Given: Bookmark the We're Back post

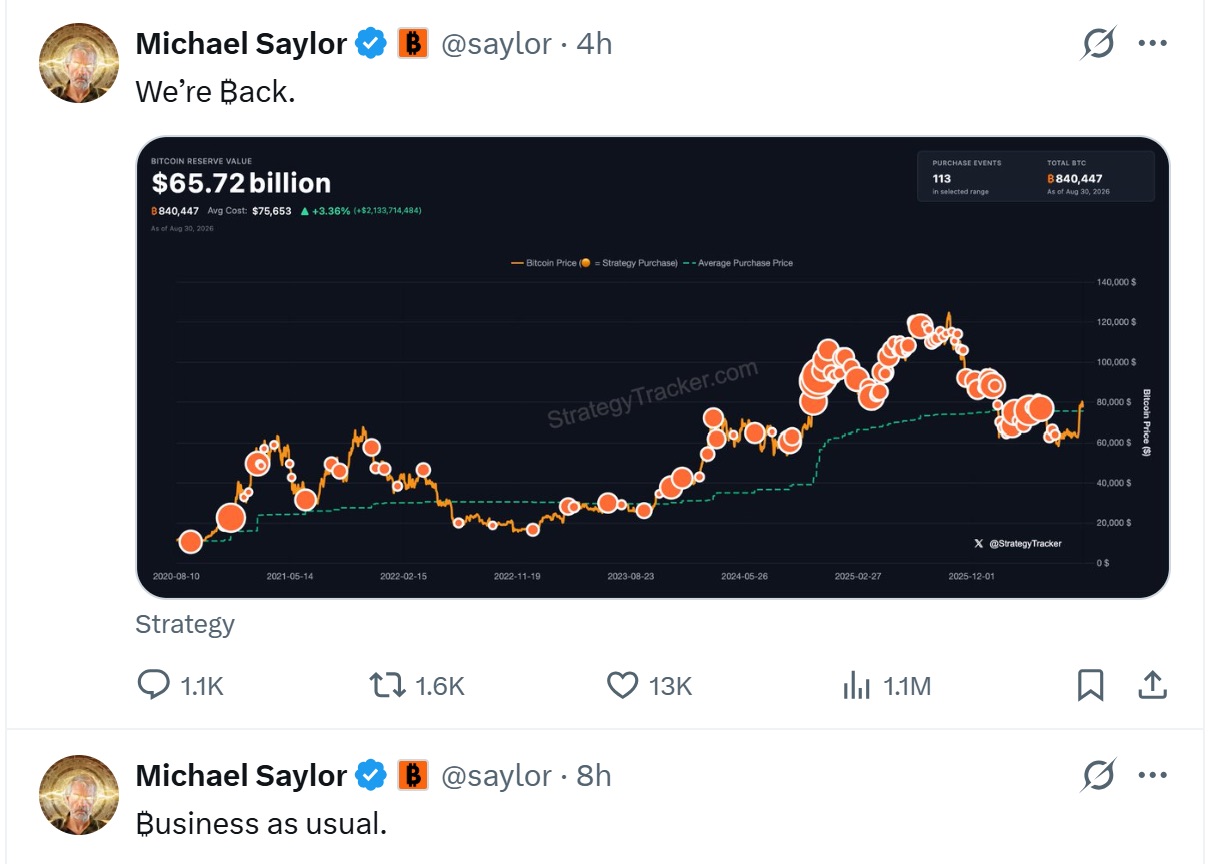Looking at the screenshot, I should point(1090,685).
